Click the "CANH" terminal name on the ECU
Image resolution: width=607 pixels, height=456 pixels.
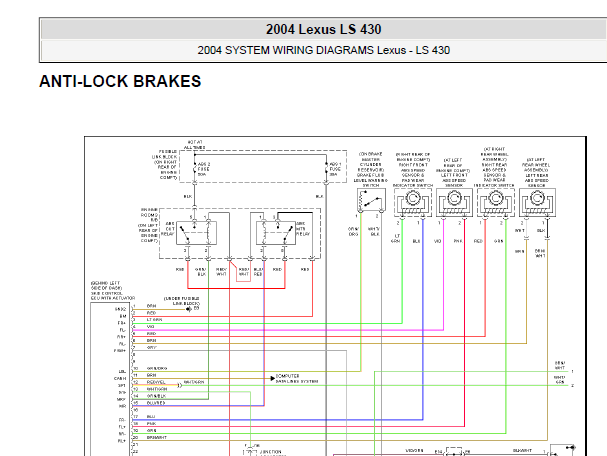[120, 378]
